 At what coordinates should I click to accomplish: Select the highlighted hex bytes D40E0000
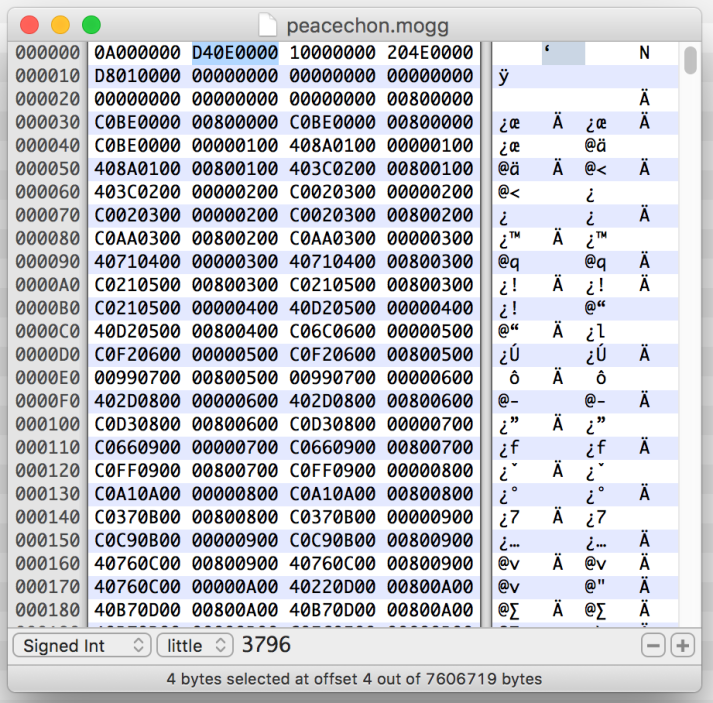pos(235,52)
